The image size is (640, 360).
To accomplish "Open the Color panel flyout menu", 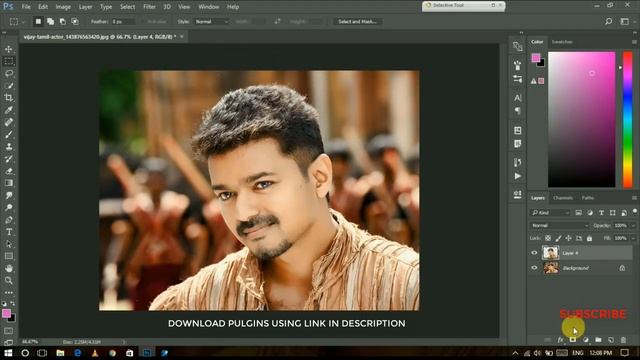I will tap(634, 42).
